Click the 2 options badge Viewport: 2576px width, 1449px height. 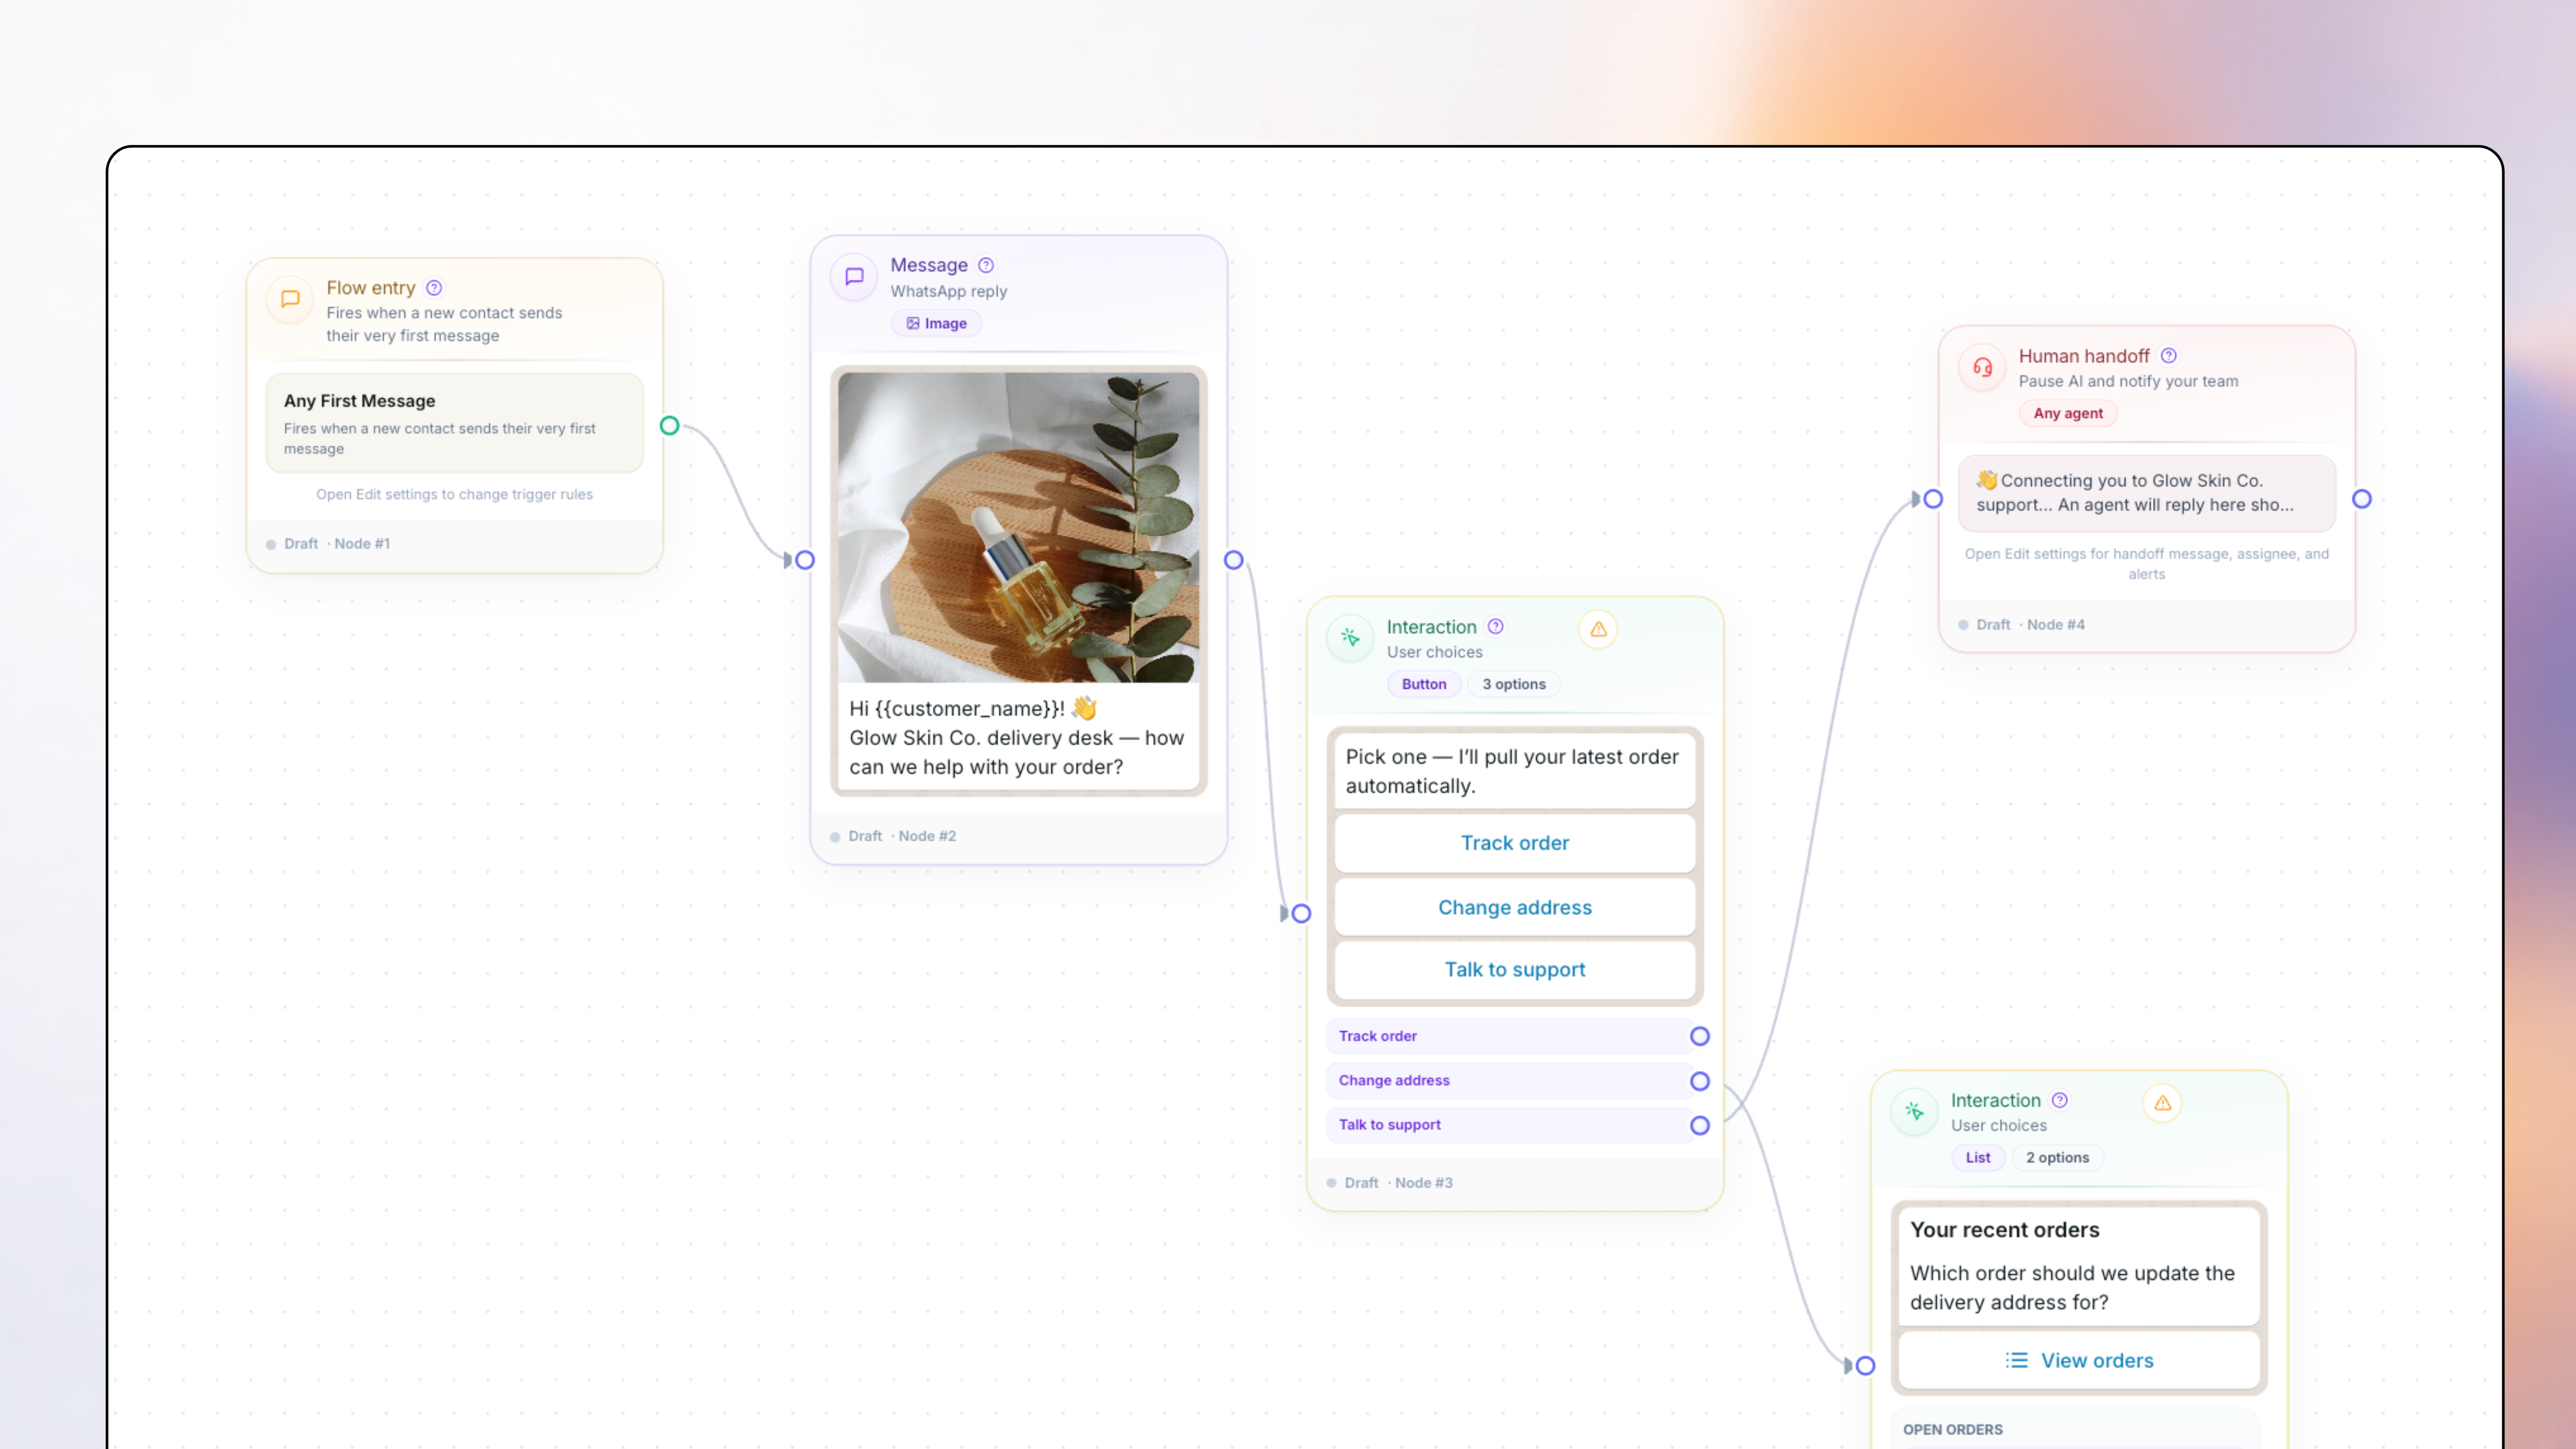coord(2058,1157)
